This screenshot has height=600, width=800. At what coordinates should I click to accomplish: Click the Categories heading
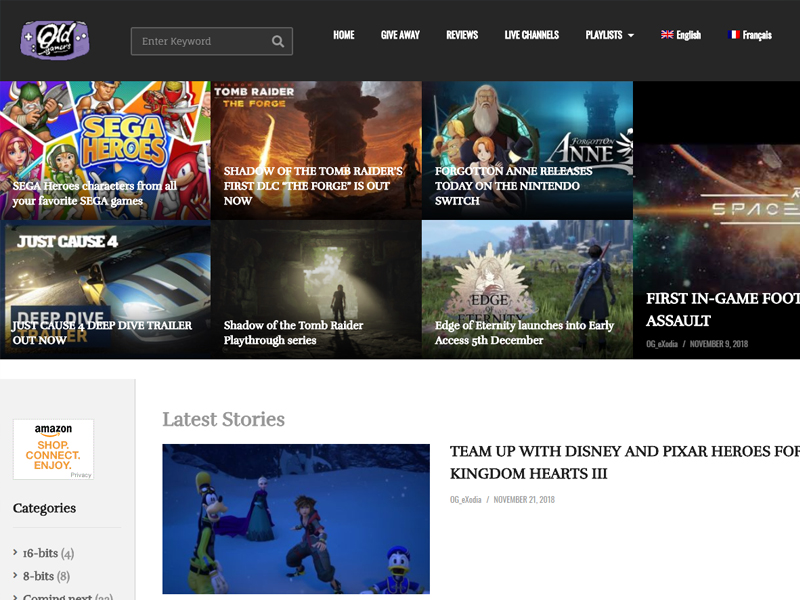coord(44,508)
